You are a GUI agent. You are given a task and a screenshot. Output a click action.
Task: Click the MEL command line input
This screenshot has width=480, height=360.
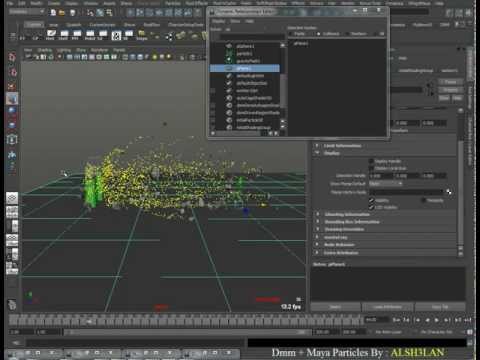(x=135, y=342)
